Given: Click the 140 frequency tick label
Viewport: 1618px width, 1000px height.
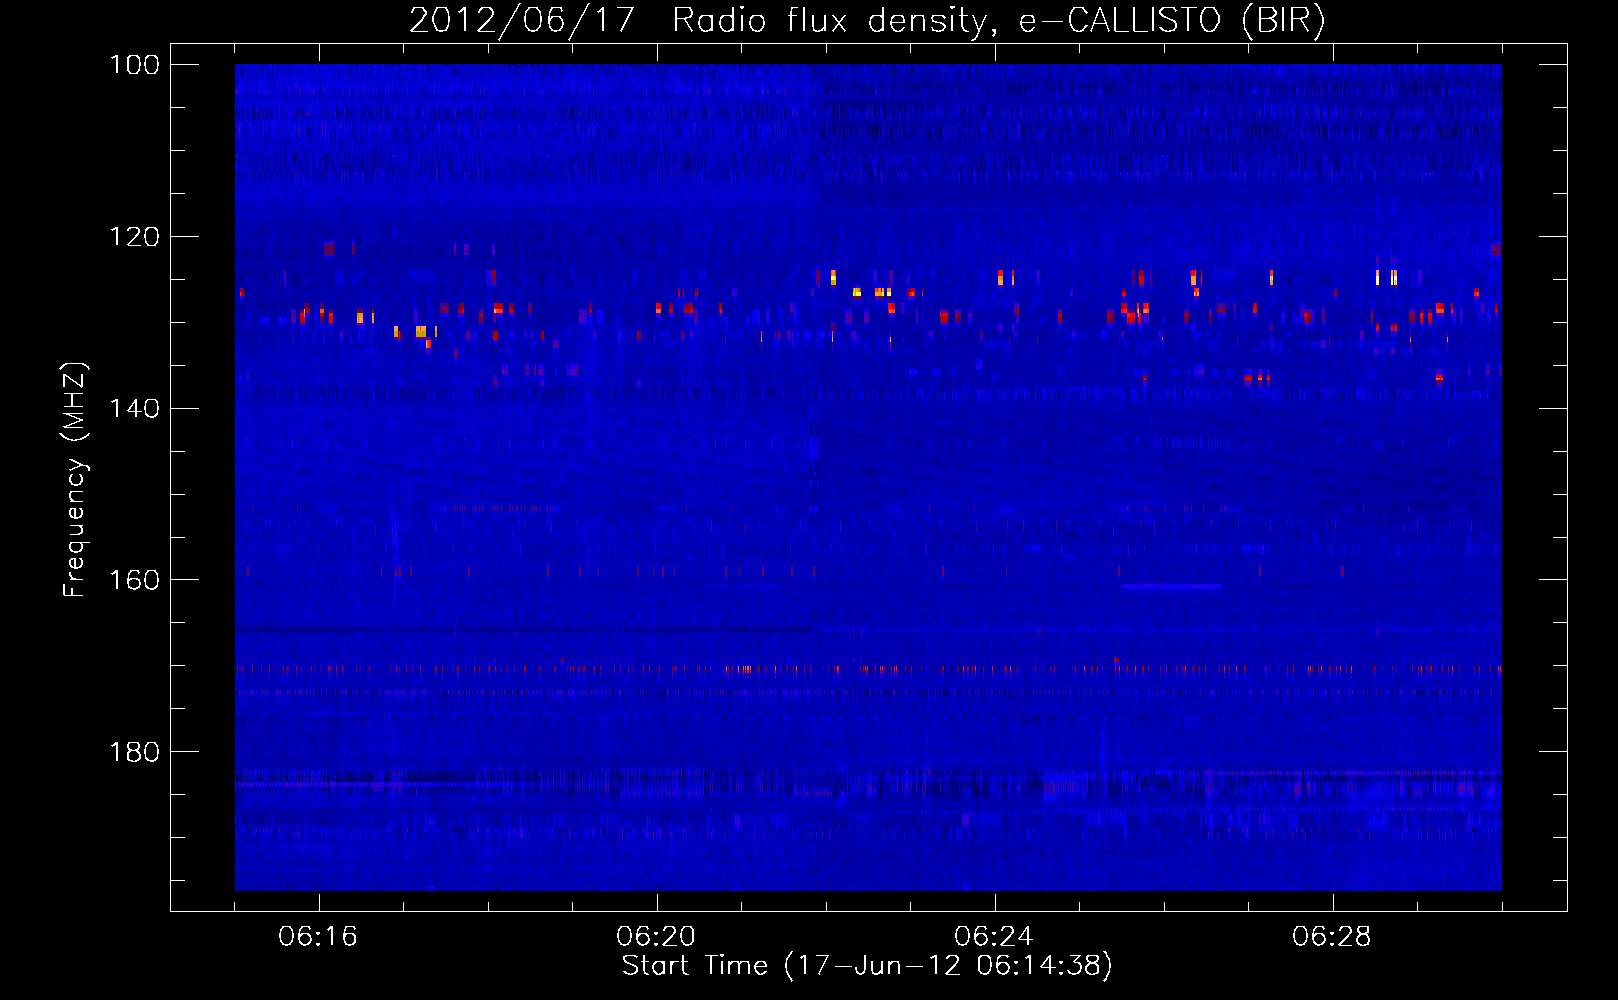Looking at the screenshot, I should point(134,408).
